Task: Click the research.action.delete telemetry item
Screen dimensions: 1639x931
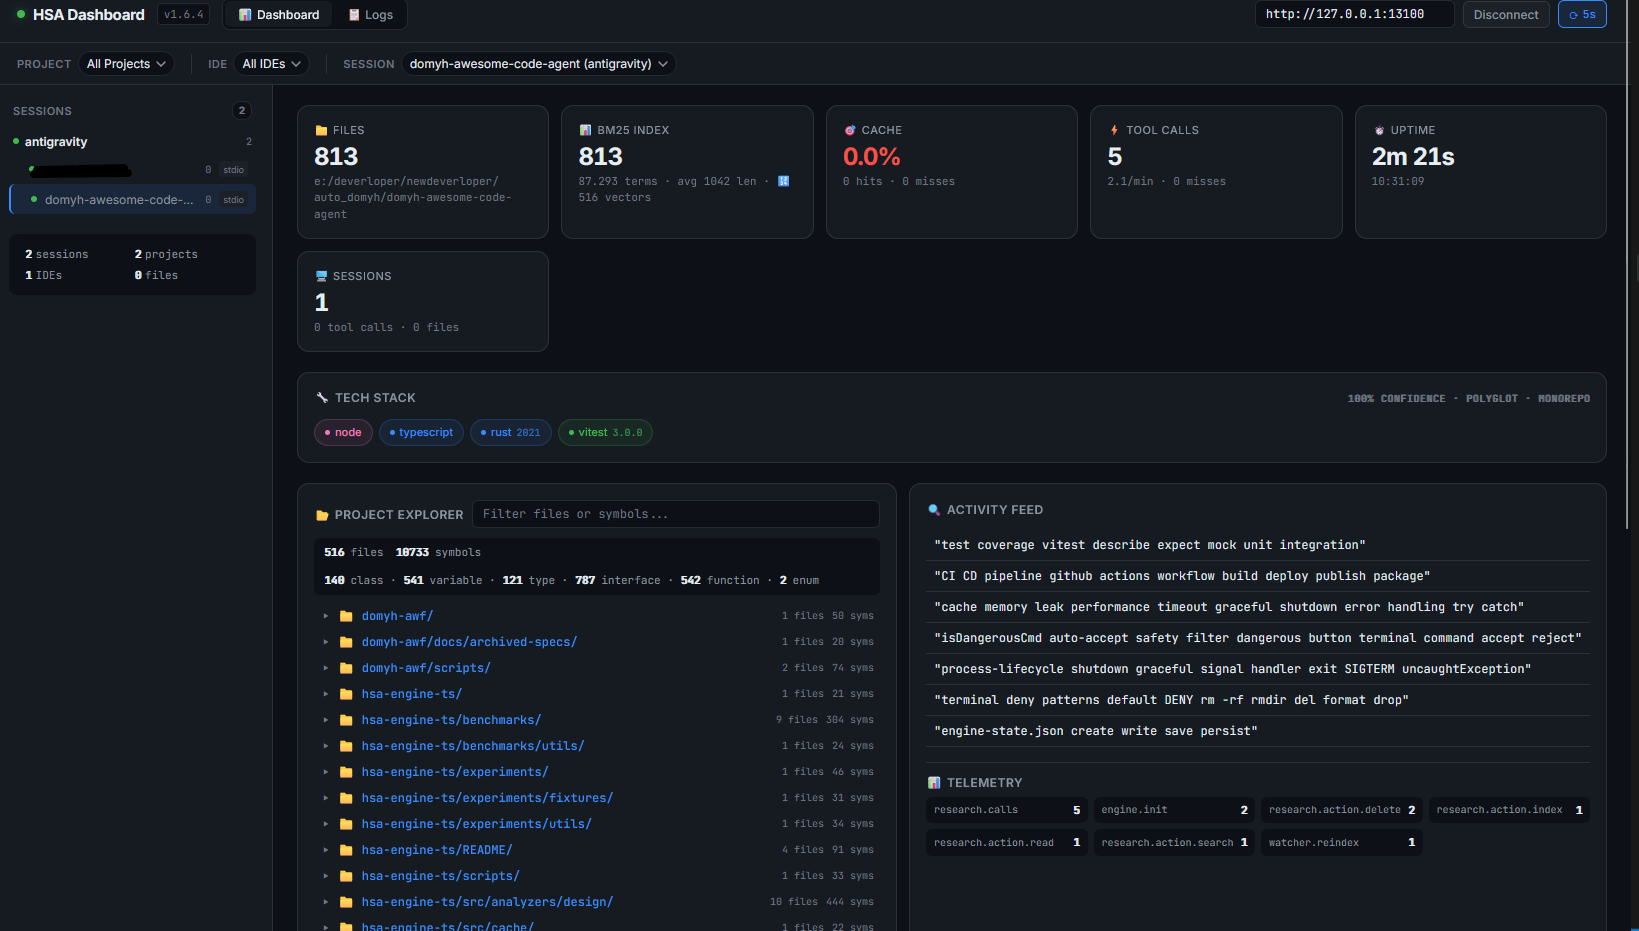Action: (1342, 810)
